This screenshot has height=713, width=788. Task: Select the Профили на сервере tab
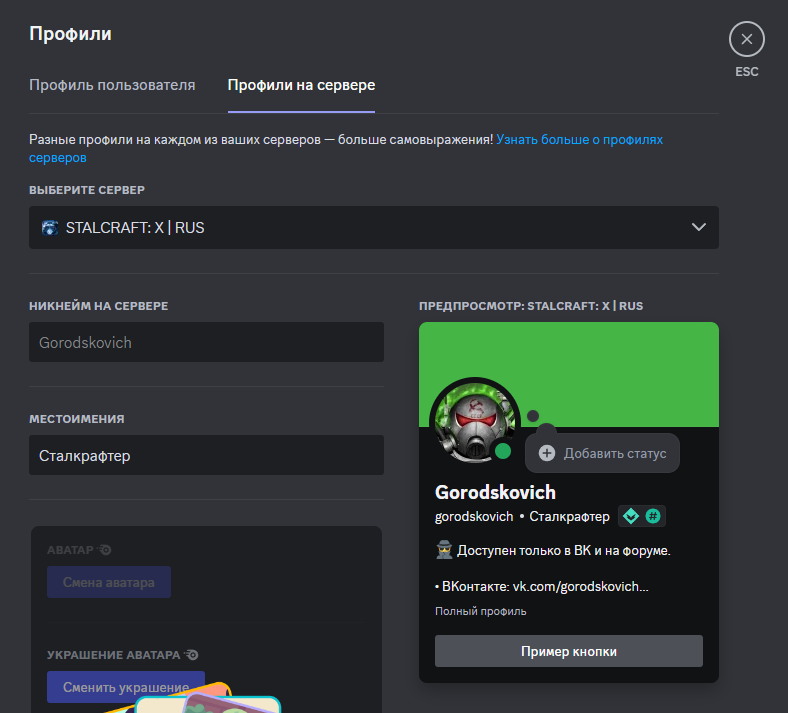(x=301, y=85)
